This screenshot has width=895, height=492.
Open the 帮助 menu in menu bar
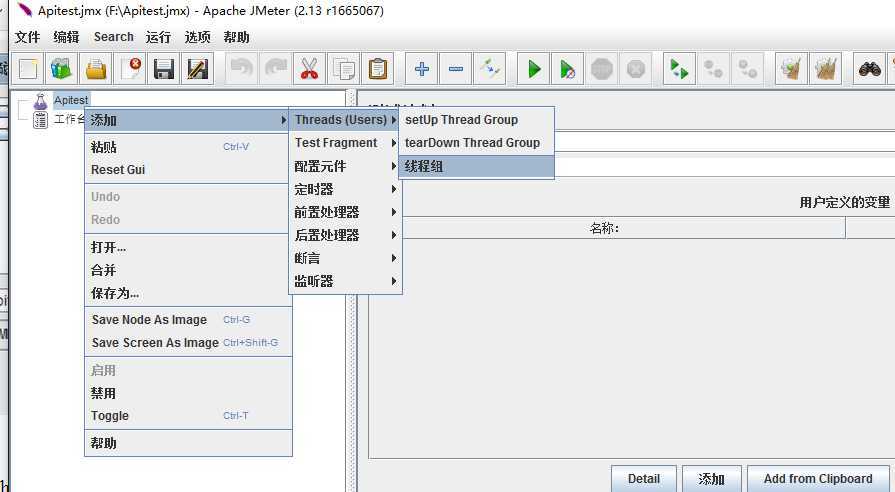pyautogui.click(x=236, y=37)
